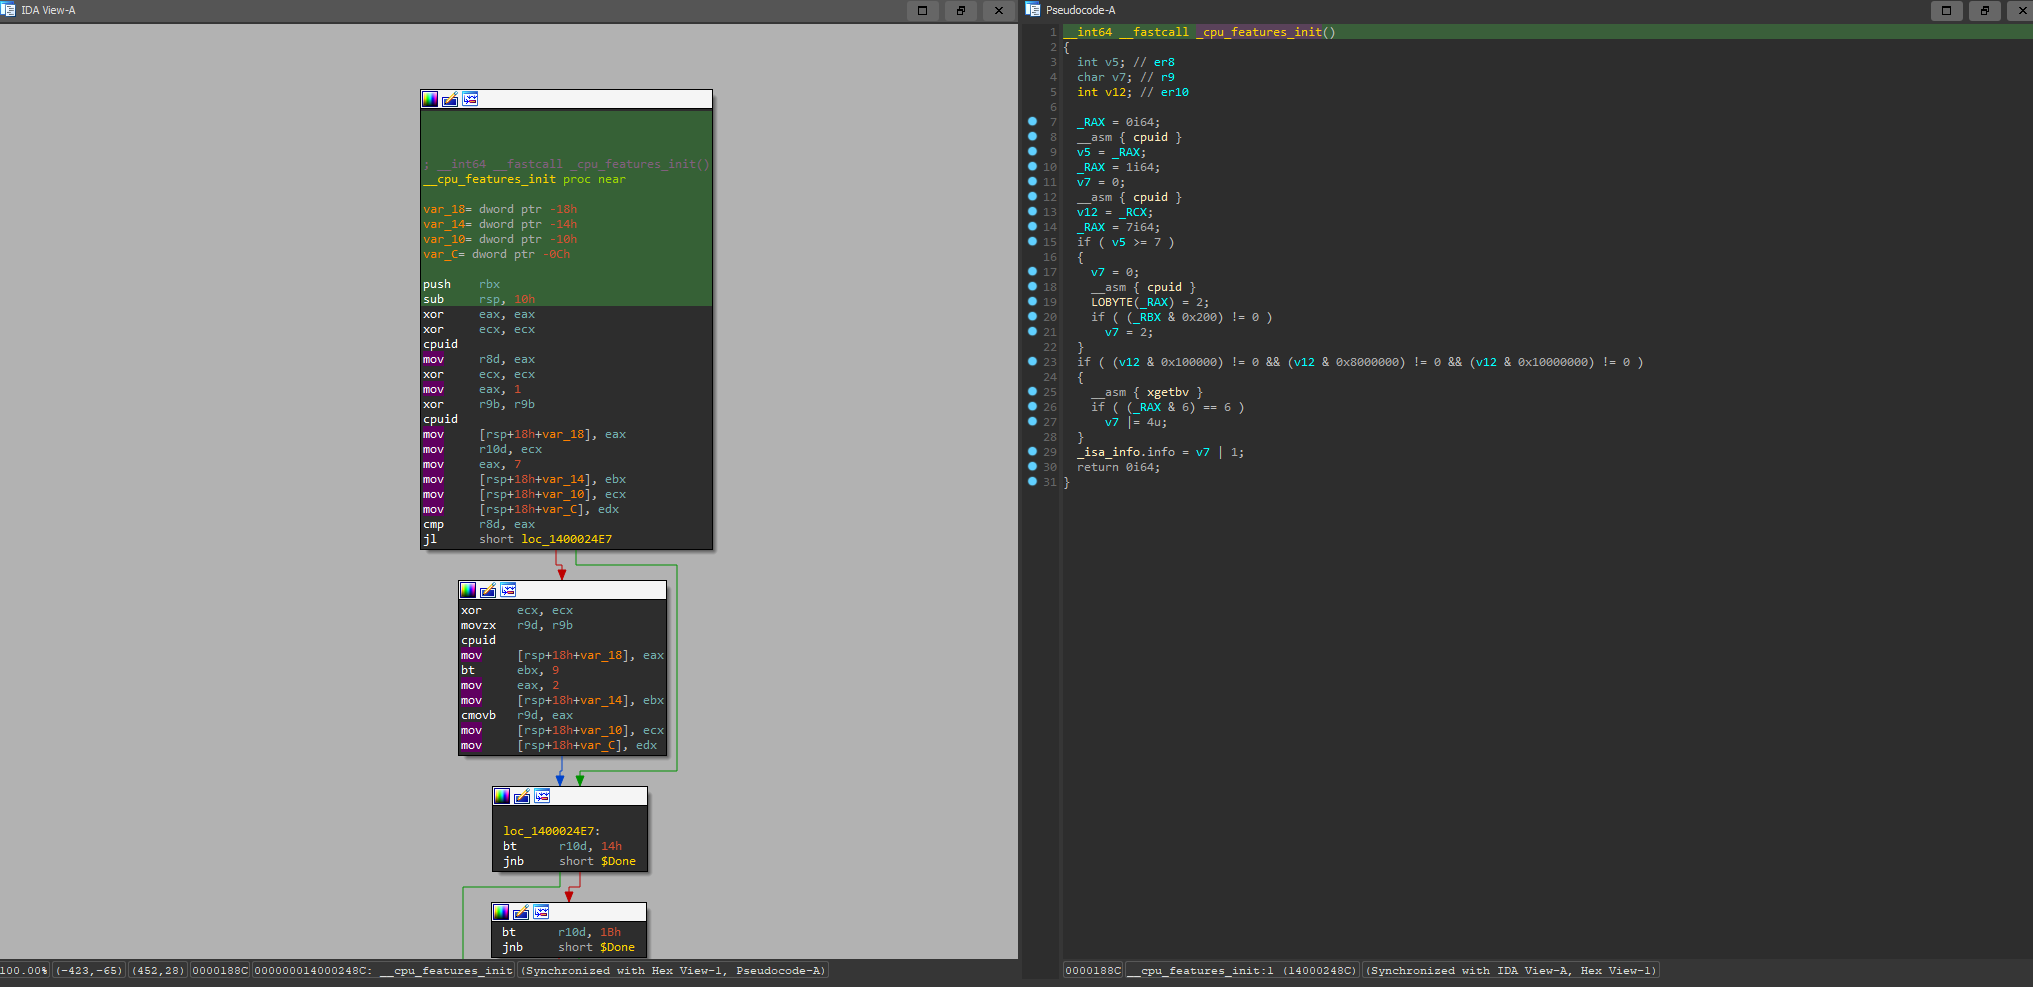Click the Pseudocode-A window icon

click(x=1033, y=10)
